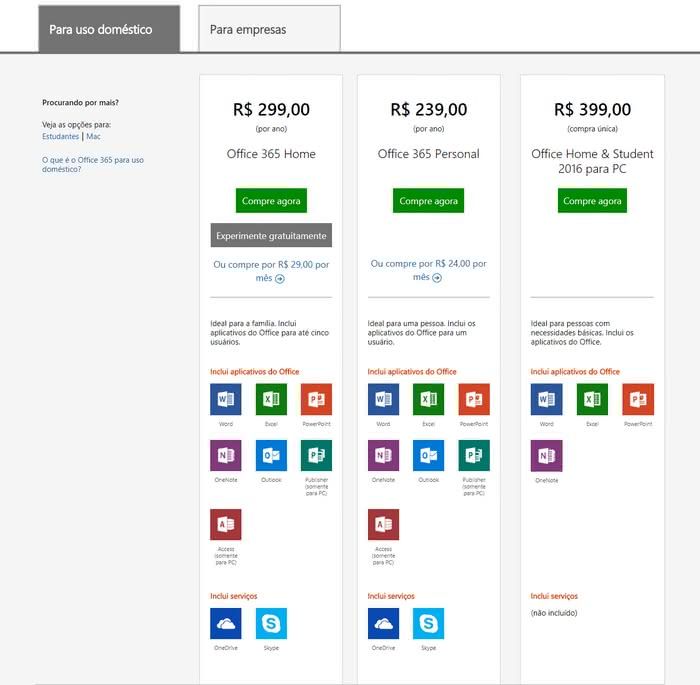This screenshot has height=685, width=700.
Task: Click the PowerPoint icon in Home & Student 2016
Action: click(x=638, y=399)
